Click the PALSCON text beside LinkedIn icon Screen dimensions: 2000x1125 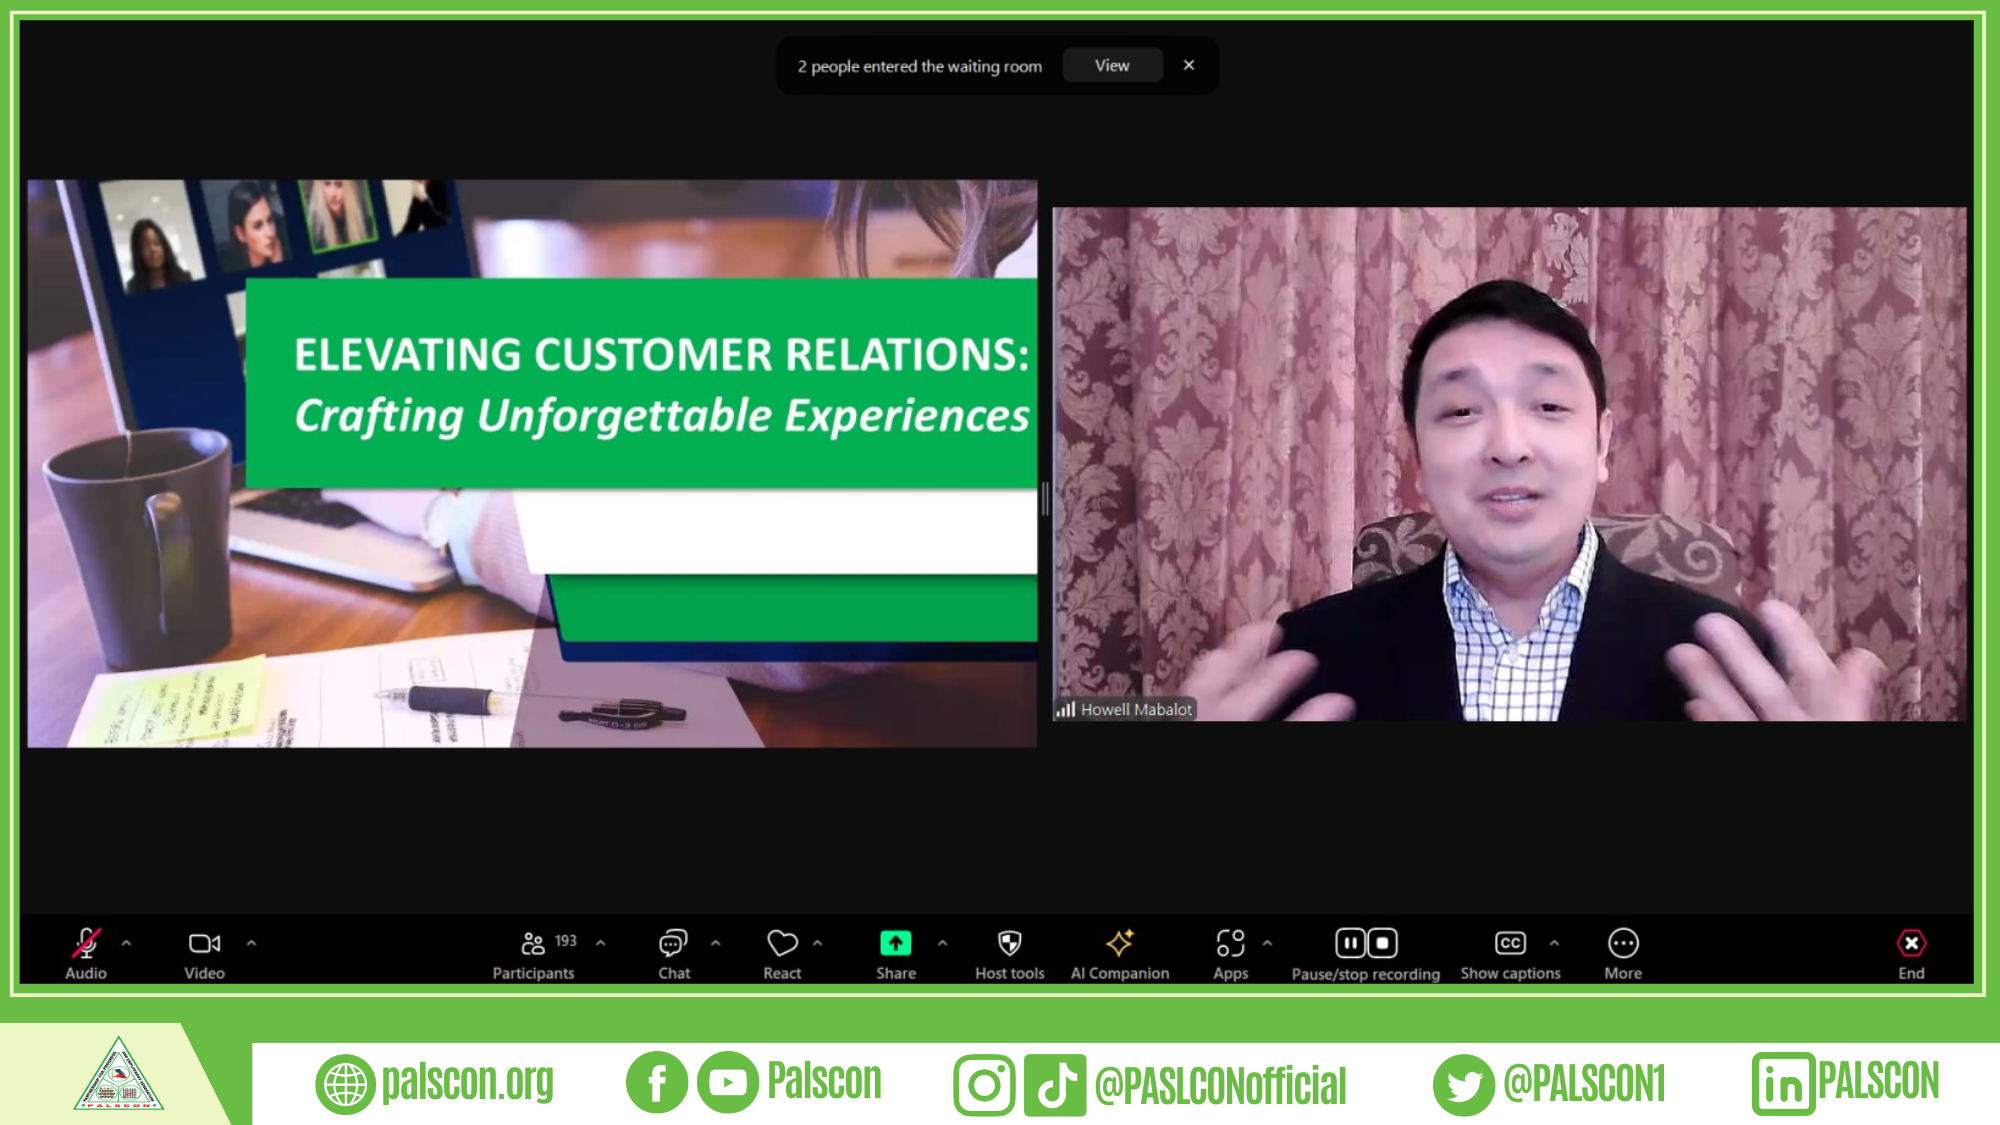coord(1878,1081)
